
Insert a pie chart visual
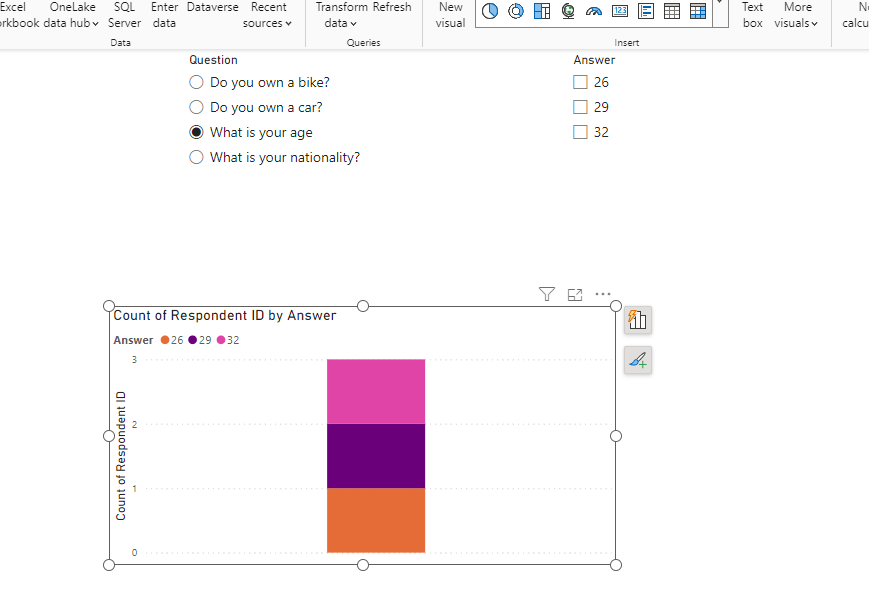click(x=489, y=11)
